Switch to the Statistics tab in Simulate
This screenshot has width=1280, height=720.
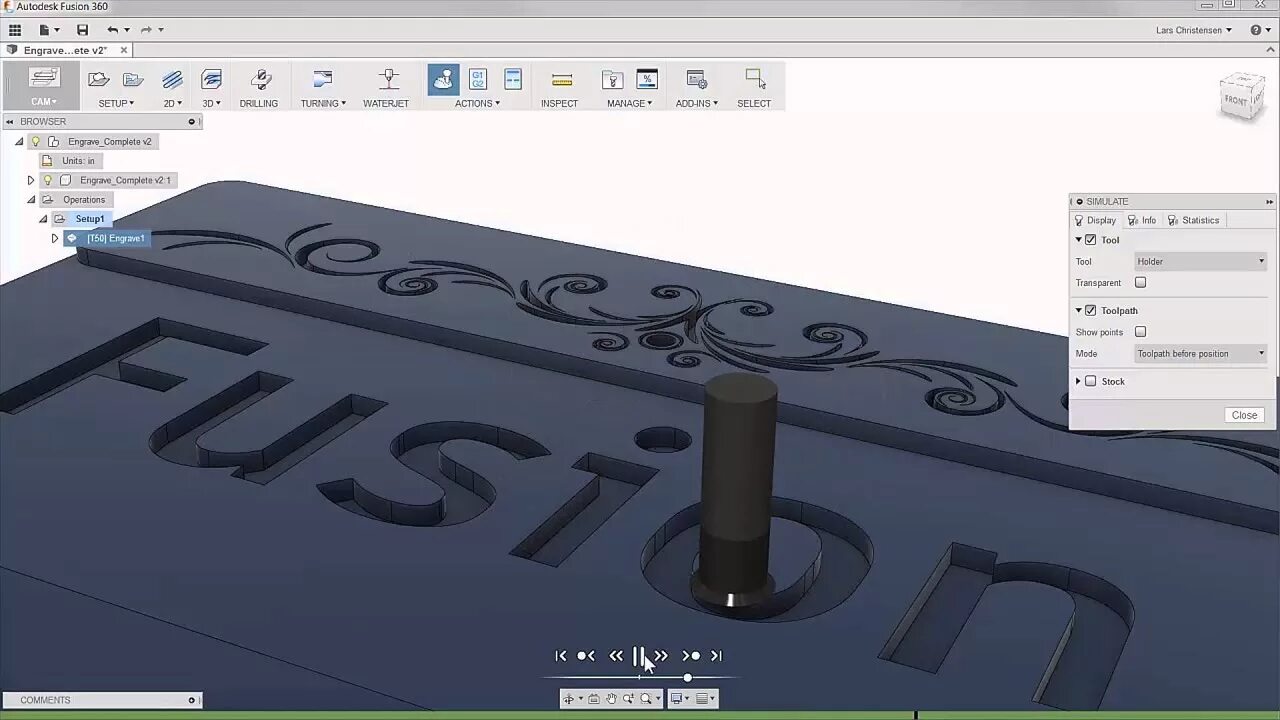pyautogui.click(x=1193, y=220)
